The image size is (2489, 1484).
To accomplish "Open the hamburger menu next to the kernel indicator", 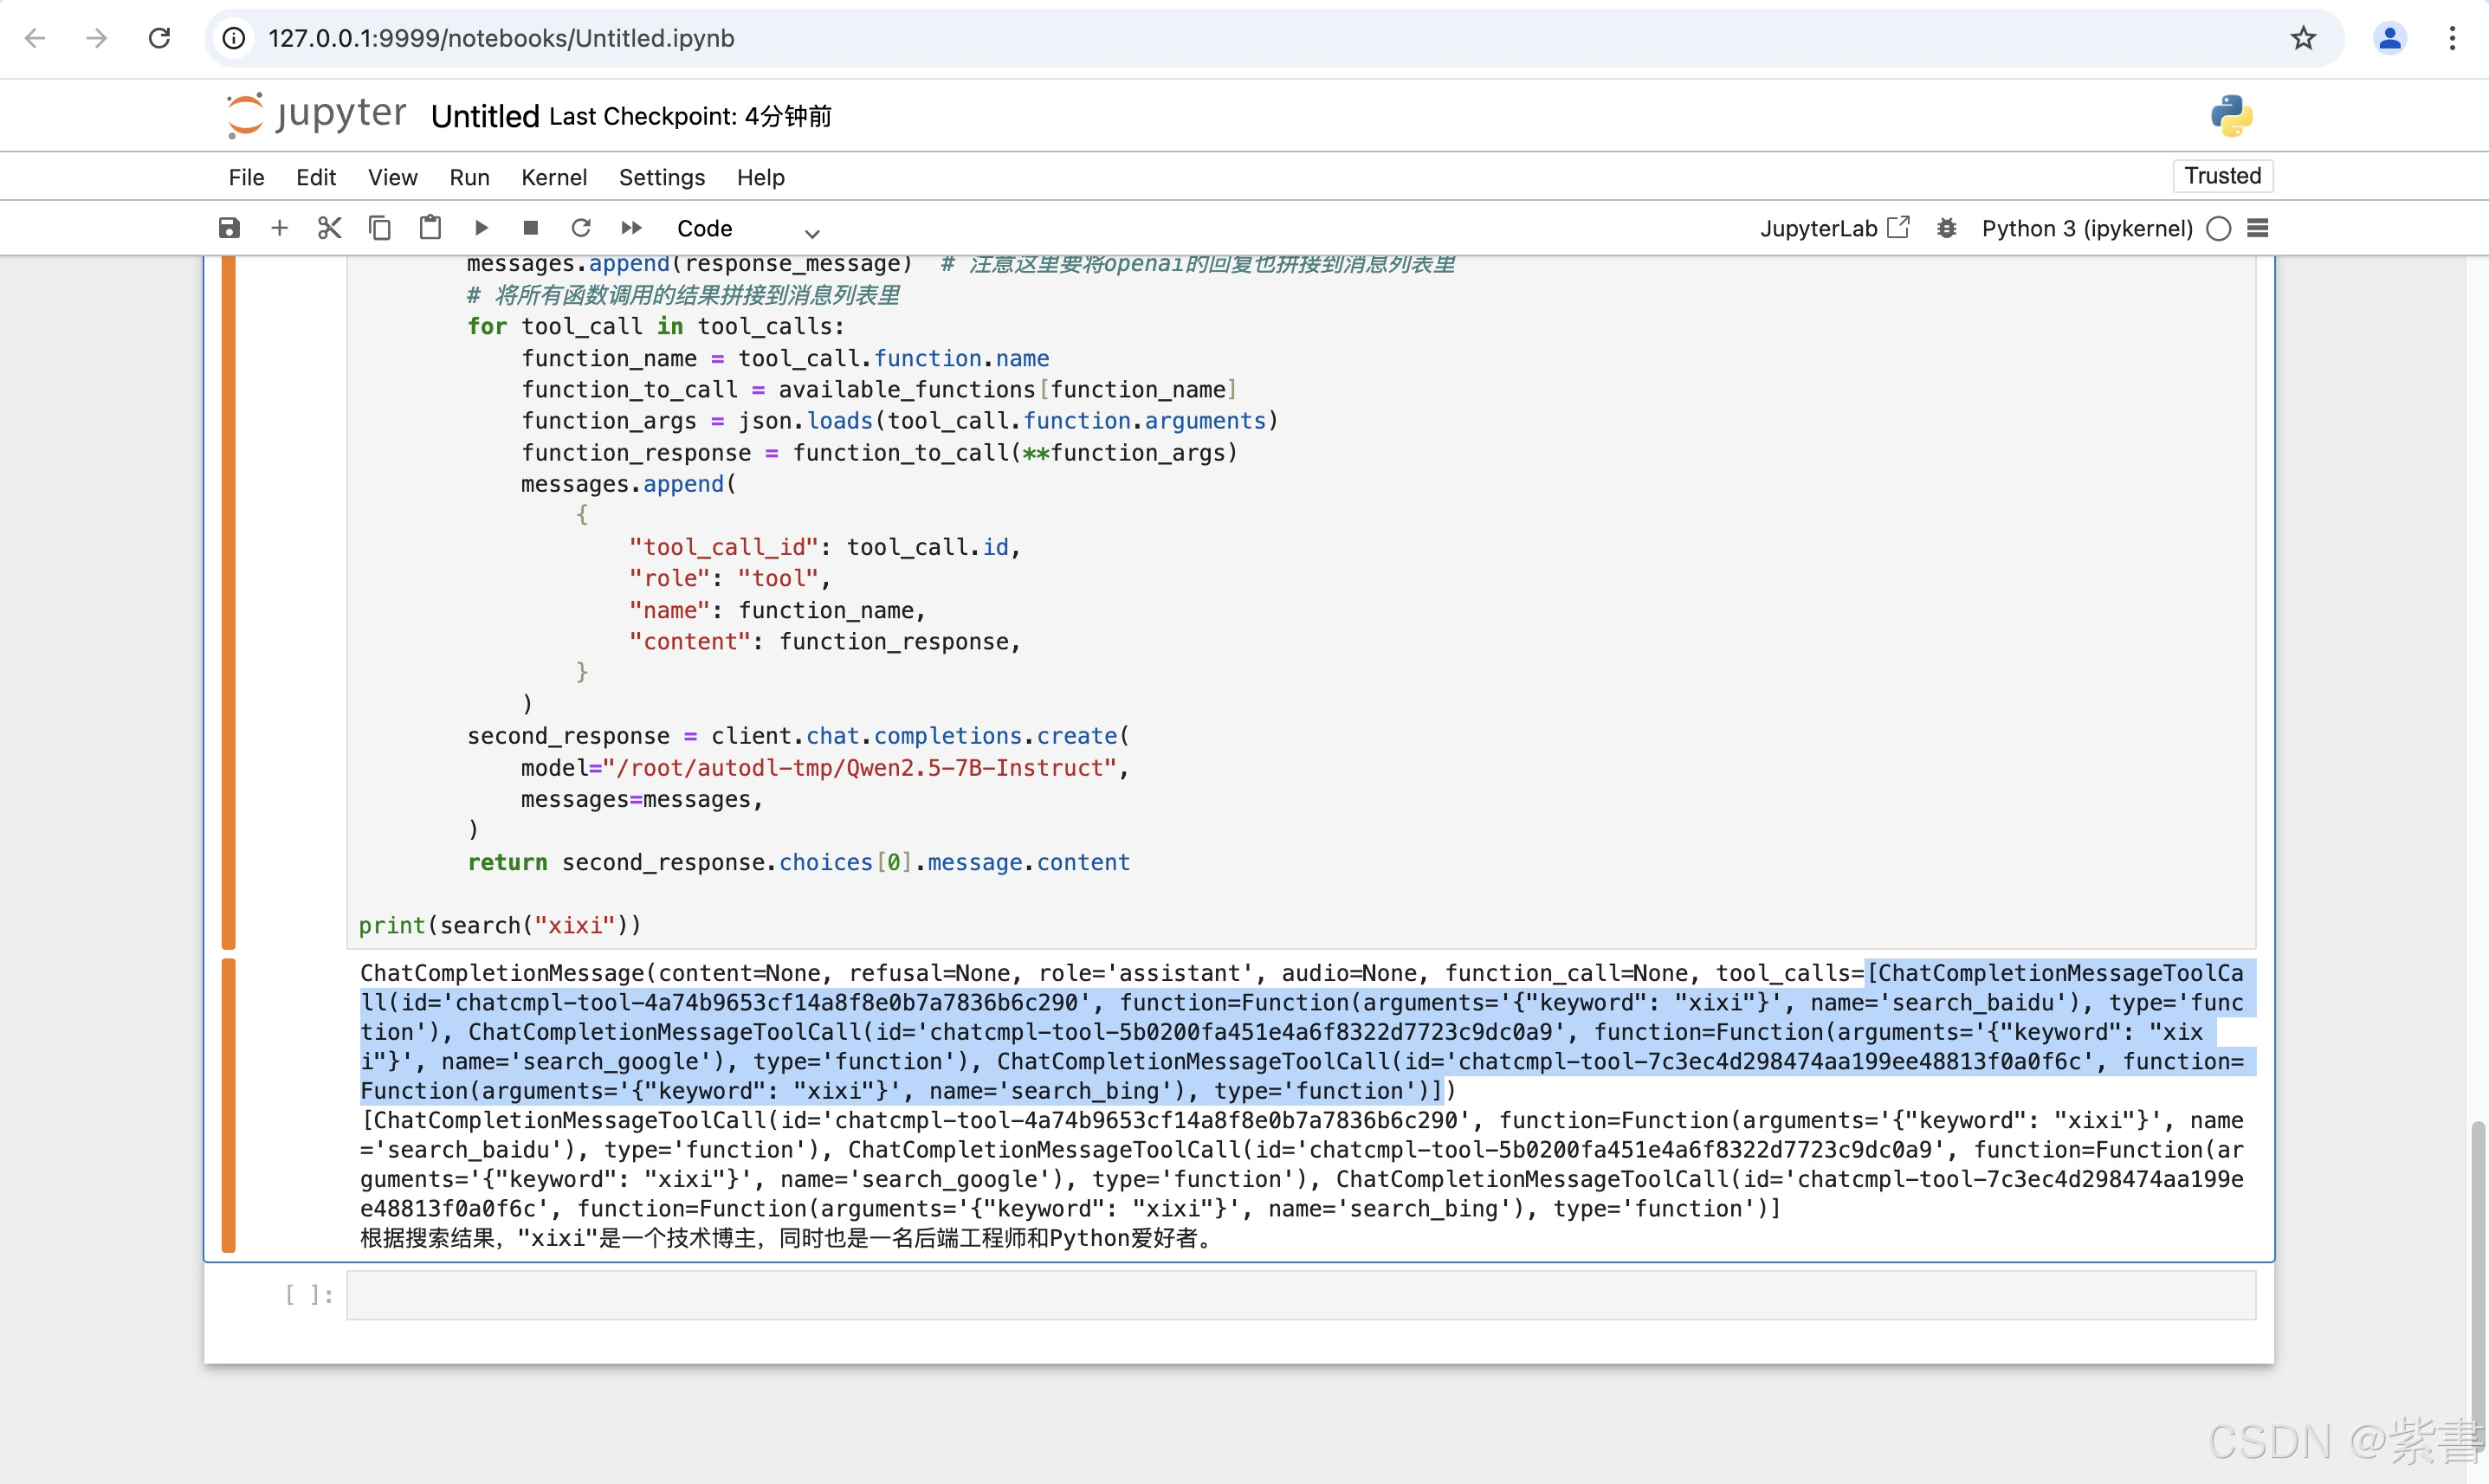I will point(2258,228).
